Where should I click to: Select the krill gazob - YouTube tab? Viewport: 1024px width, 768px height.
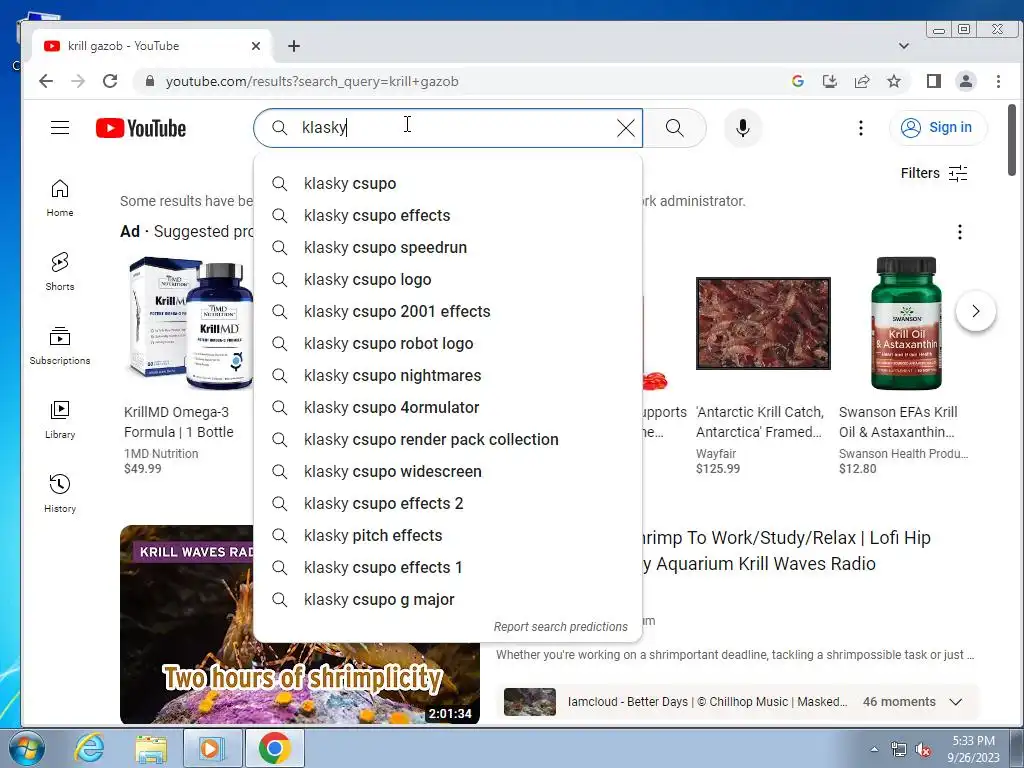point(152,46)
